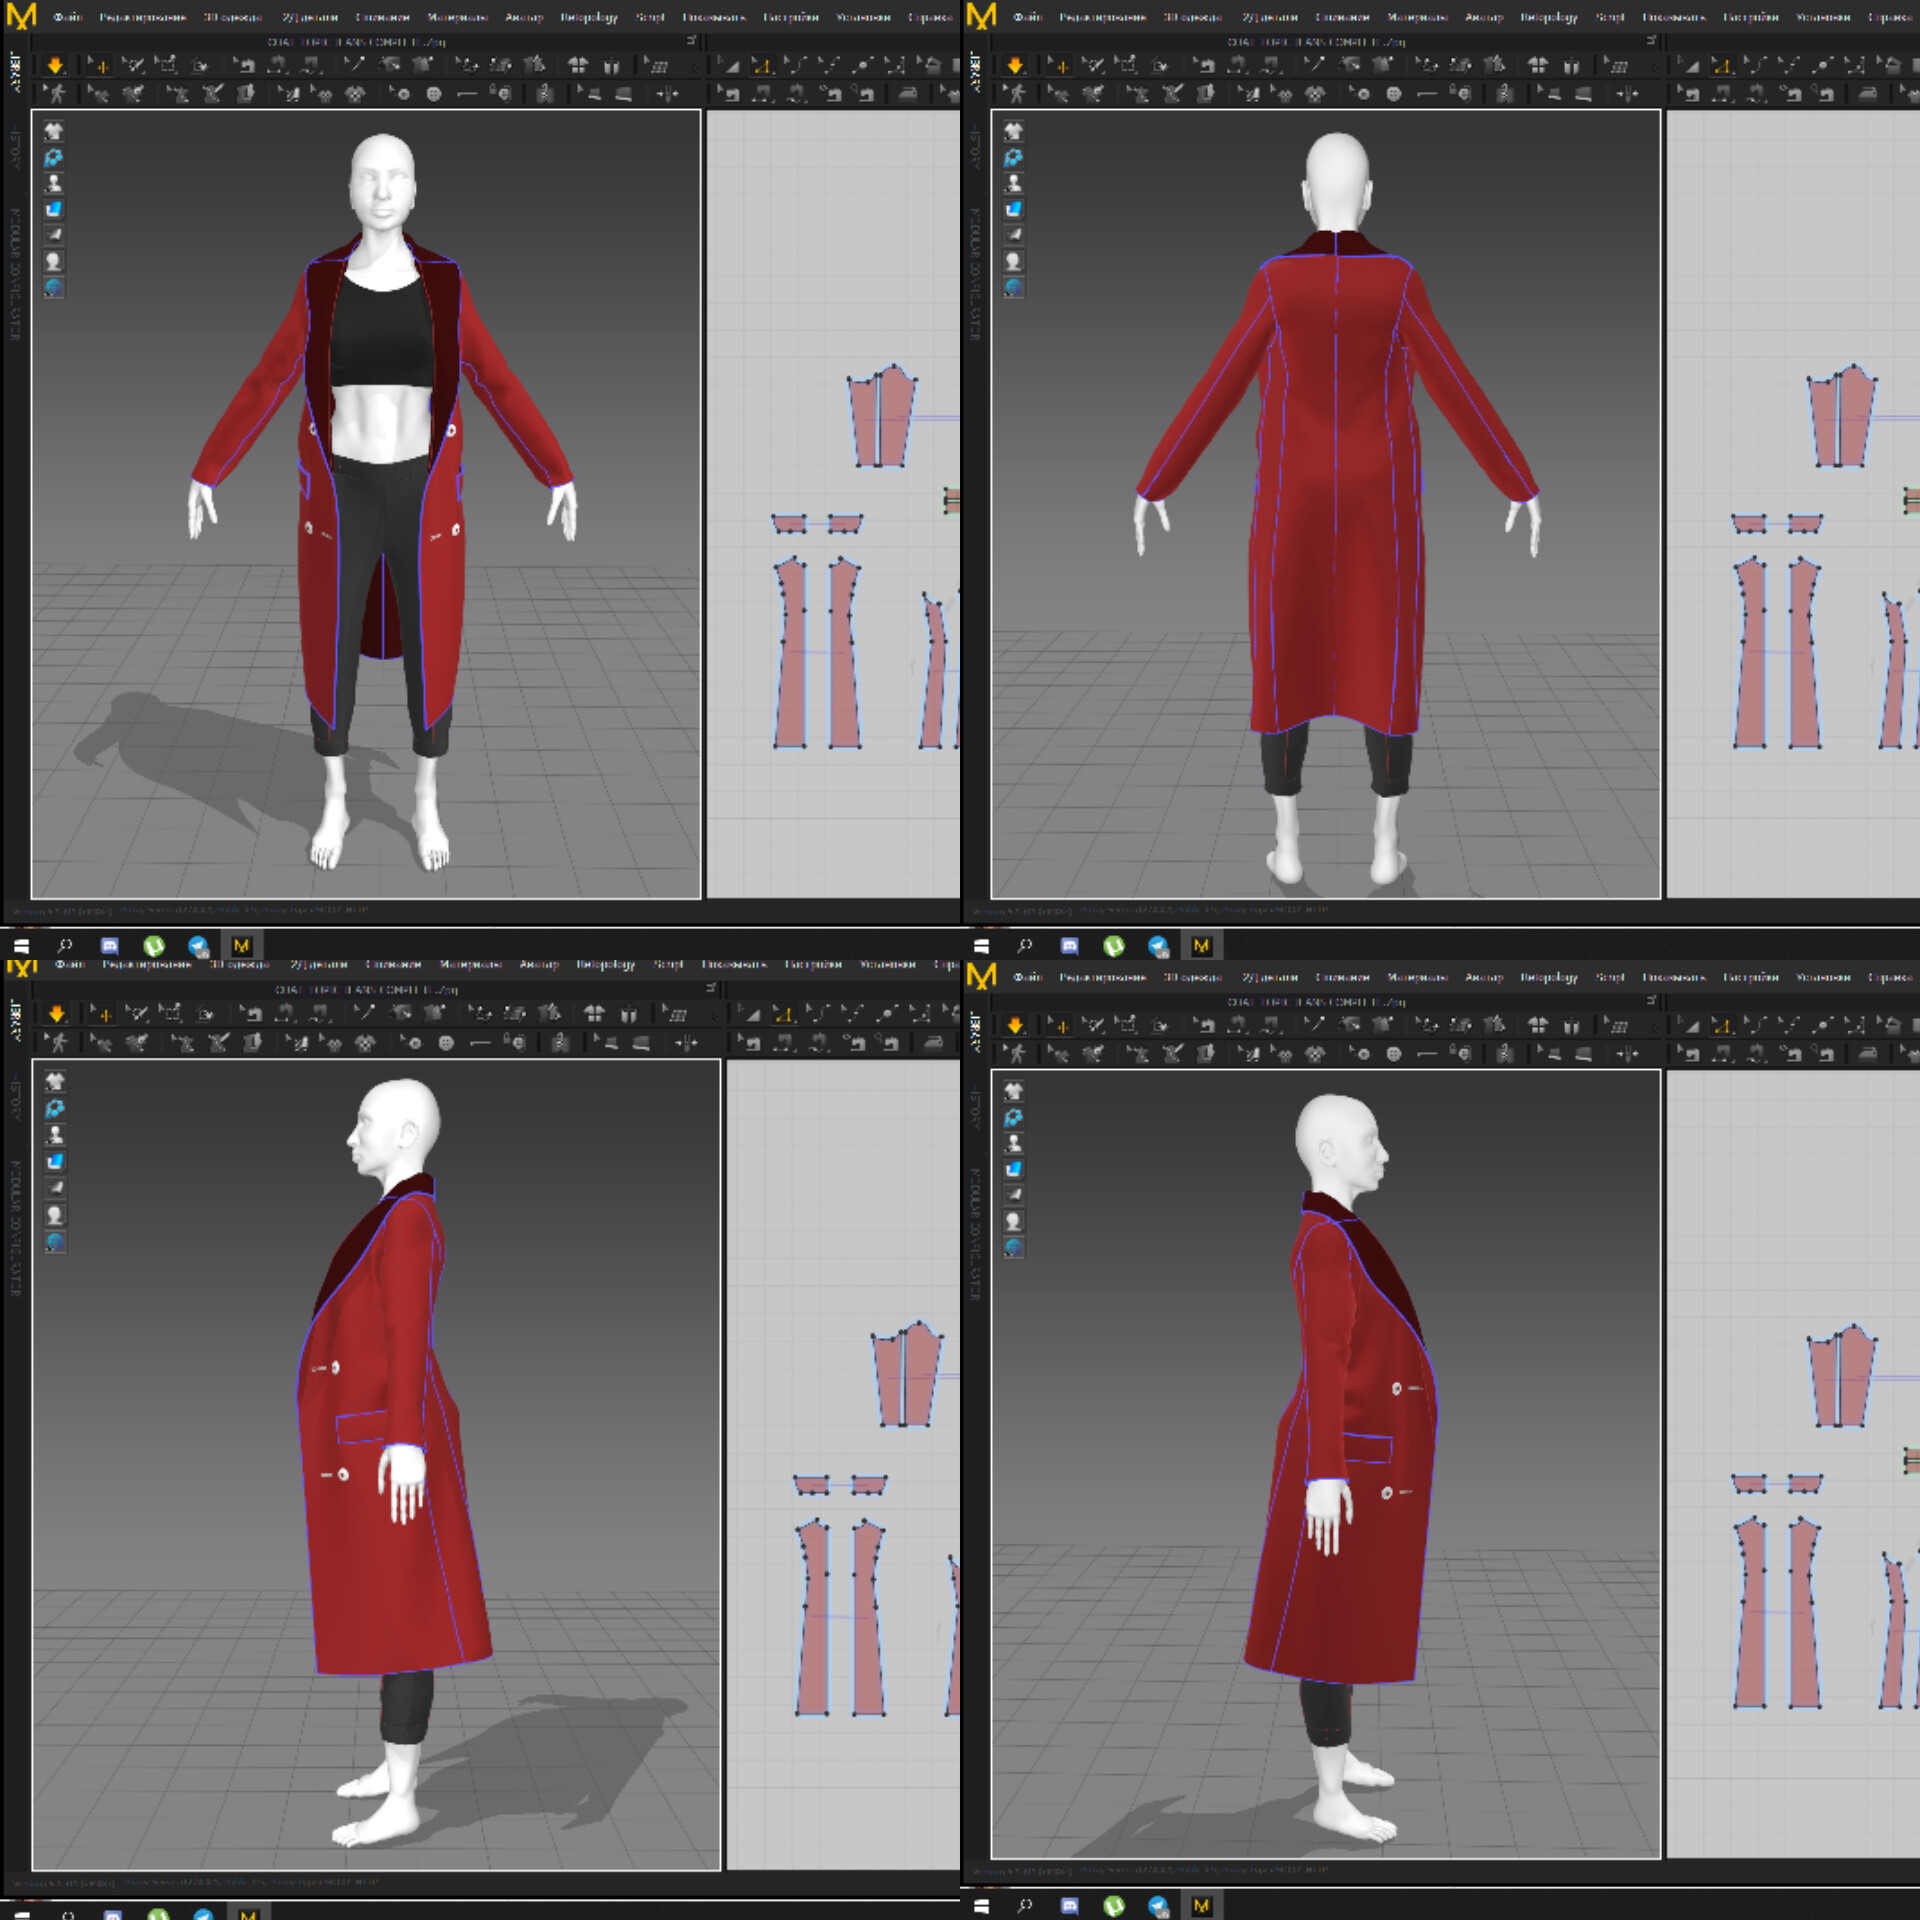Toggle avatar visibility in the viewport sidebar
This screenshot has width=1920, height=1920.
[55, 183]
